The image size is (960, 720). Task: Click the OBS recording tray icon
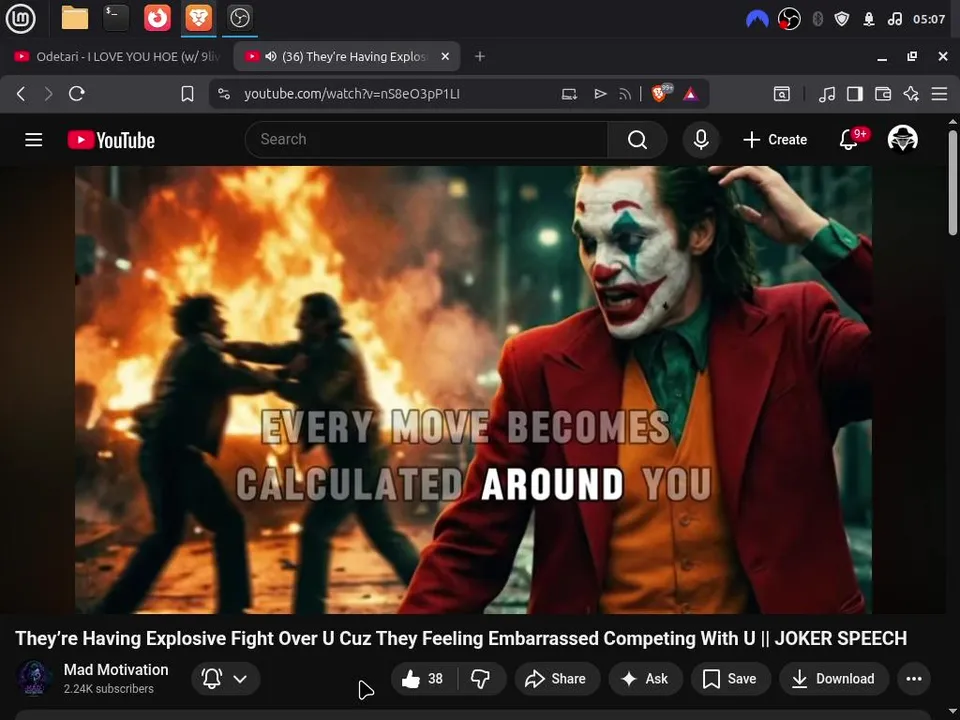pyautogui.click(x=789, y=19)
